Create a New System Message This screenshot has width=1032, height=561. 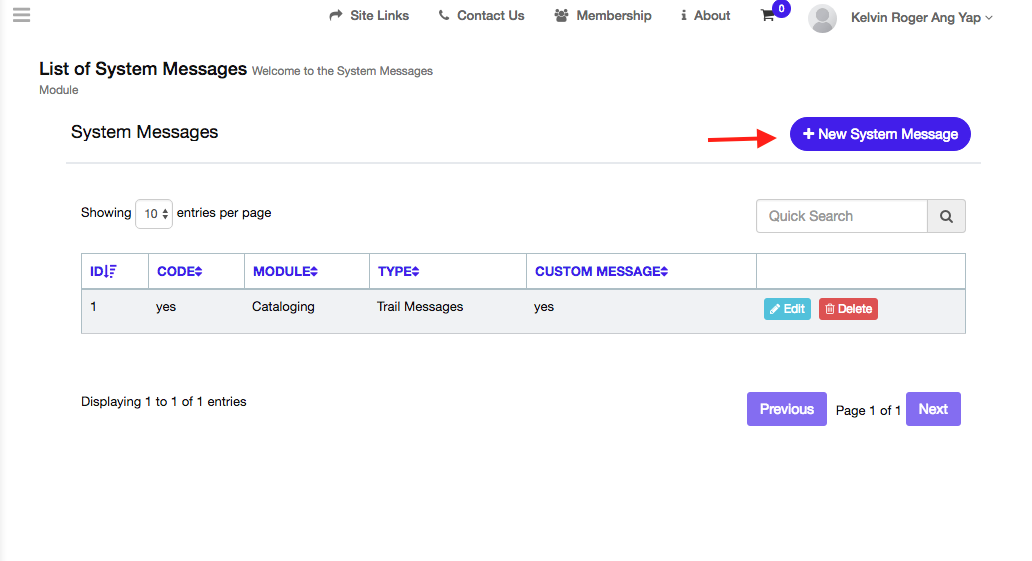click(880, 134)
